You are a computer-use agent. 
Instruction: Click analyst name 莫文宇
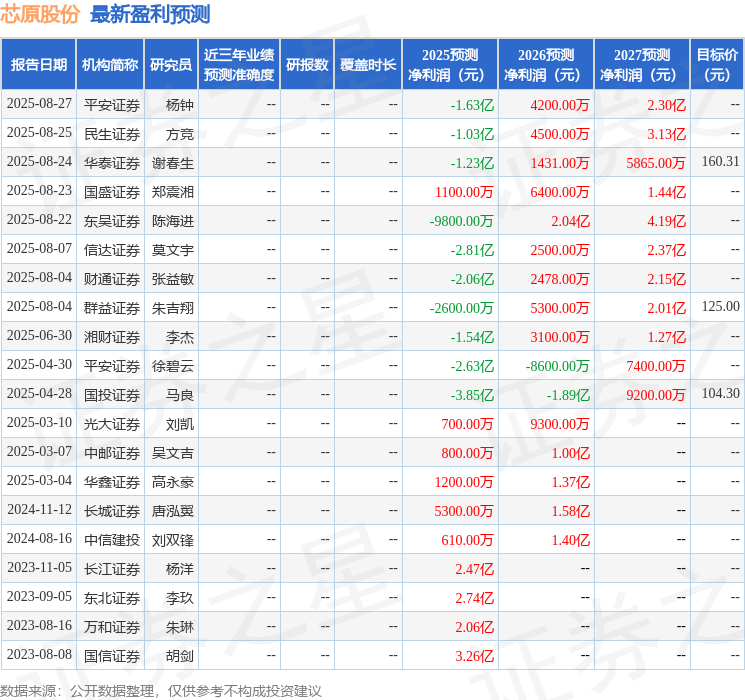172,250
